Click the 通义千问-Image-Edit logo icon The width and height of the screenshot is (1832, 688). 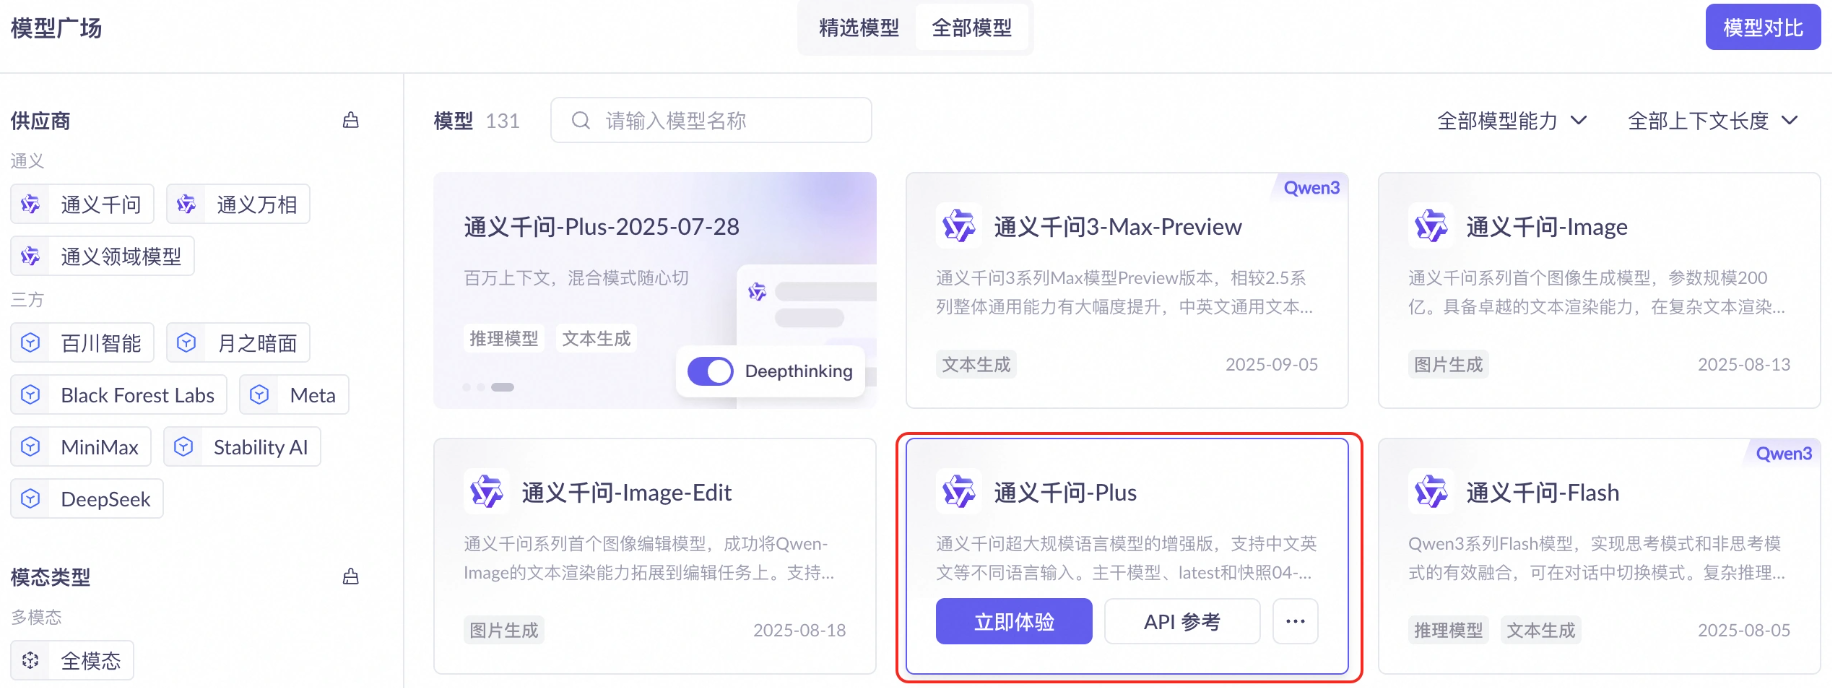click(x=486, y=492)
